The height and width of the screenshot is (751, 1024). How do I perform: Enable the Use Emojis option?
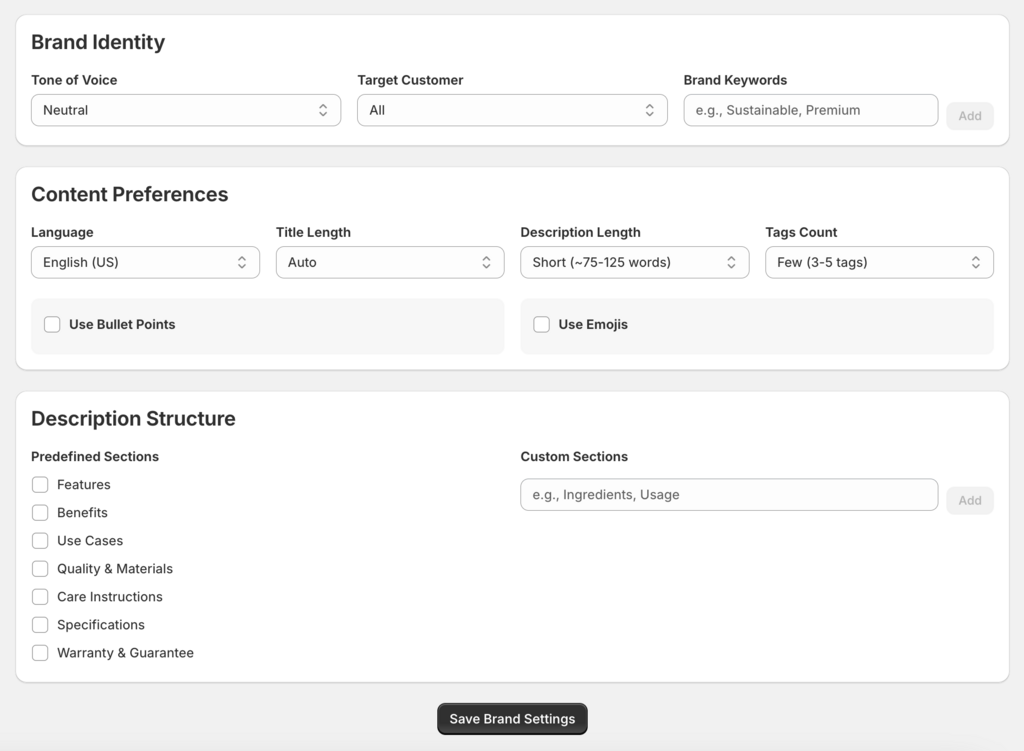[541, 324]
